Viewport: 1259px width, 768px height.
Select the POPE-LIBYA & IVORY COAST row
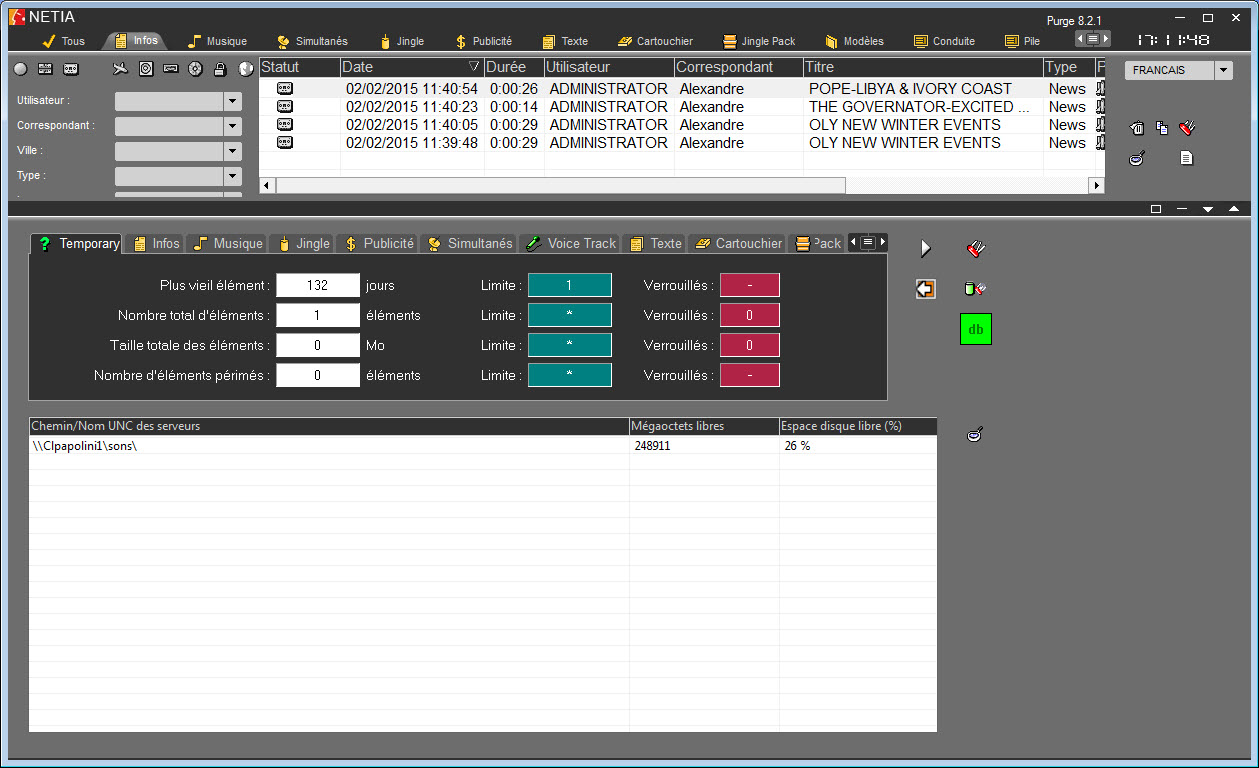click(910, 89)
